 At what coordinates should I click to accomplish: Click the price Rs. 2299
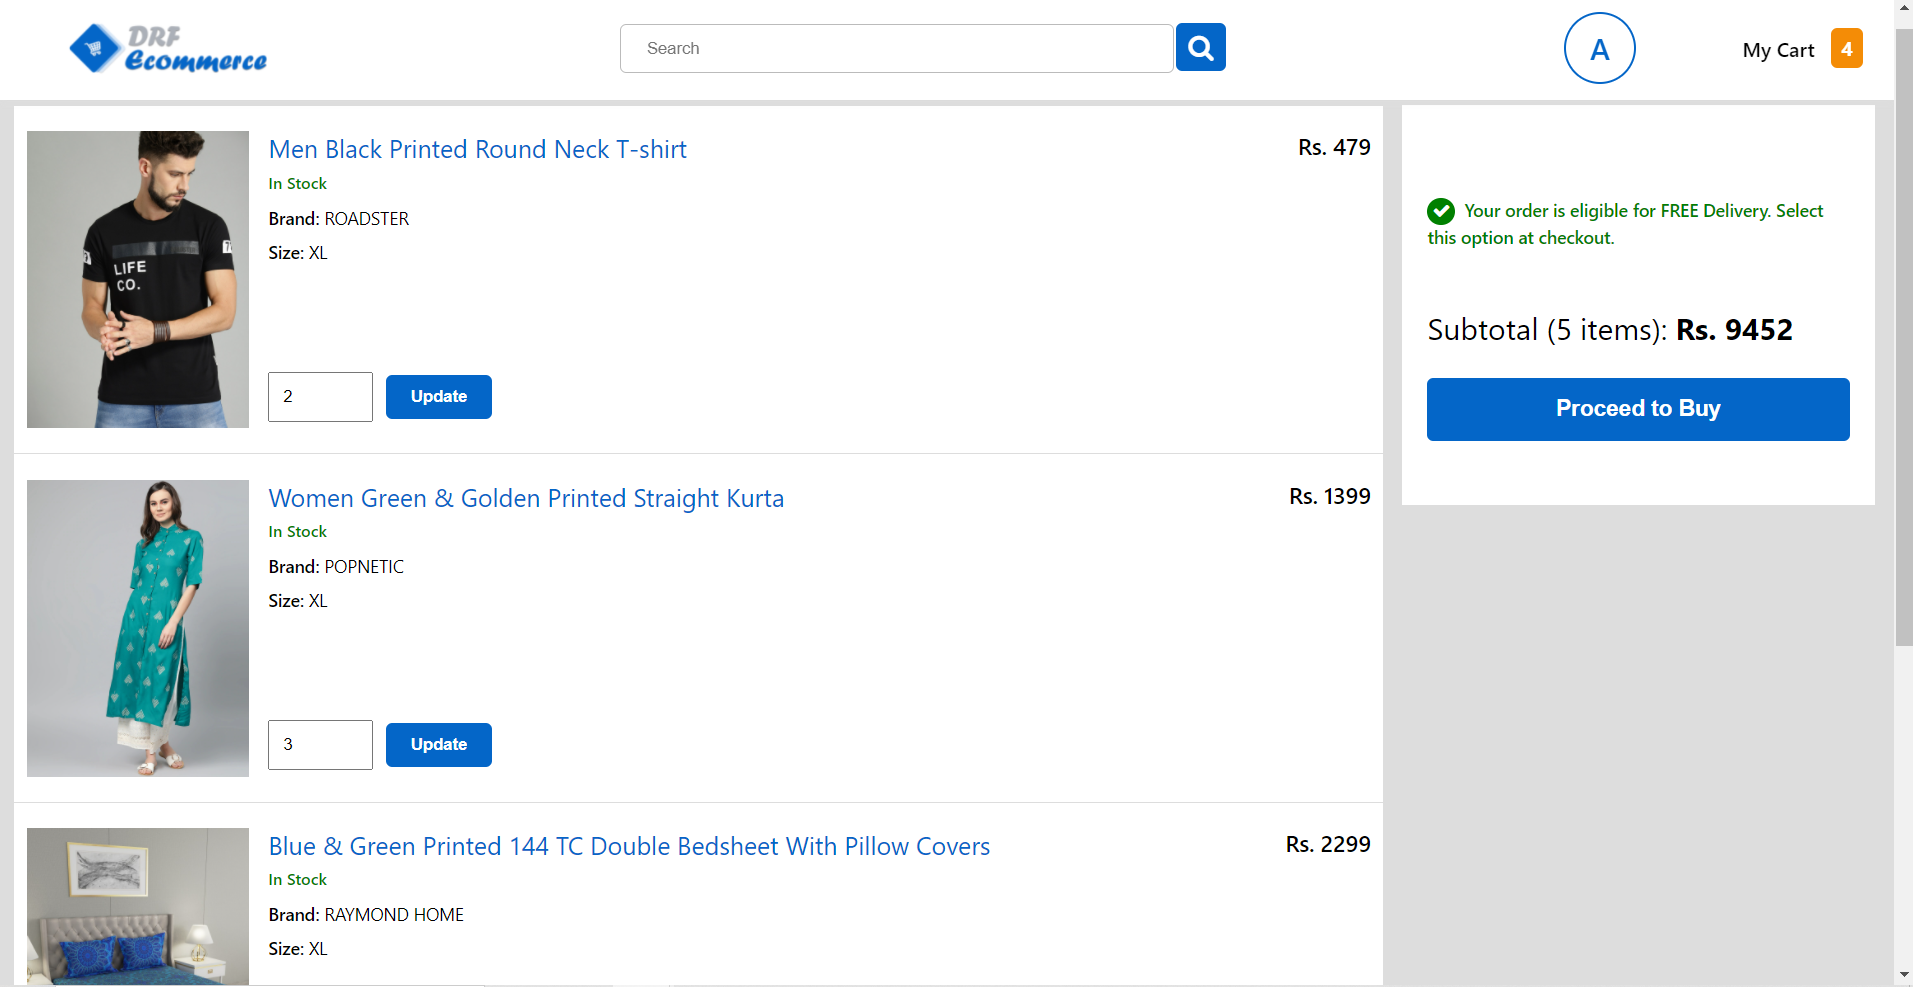(x=1328, y=844)
